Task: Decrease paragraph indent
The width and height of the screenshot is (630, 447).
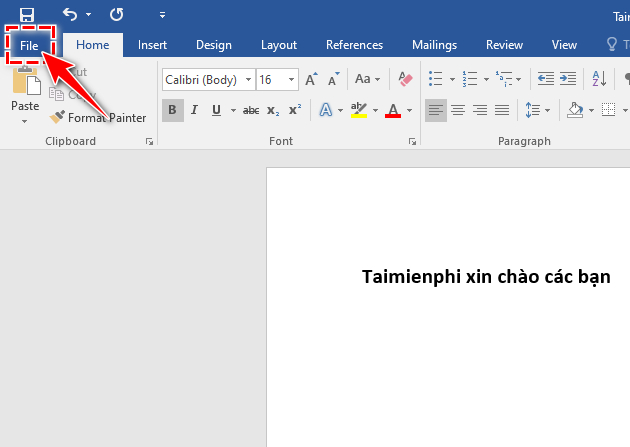Action: pos(546,79)
